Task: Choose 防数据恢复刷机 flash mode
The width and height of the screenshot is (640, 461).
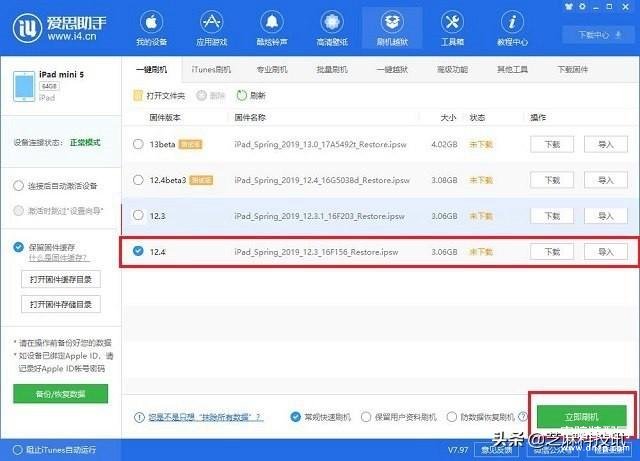Action: (452, 417)
